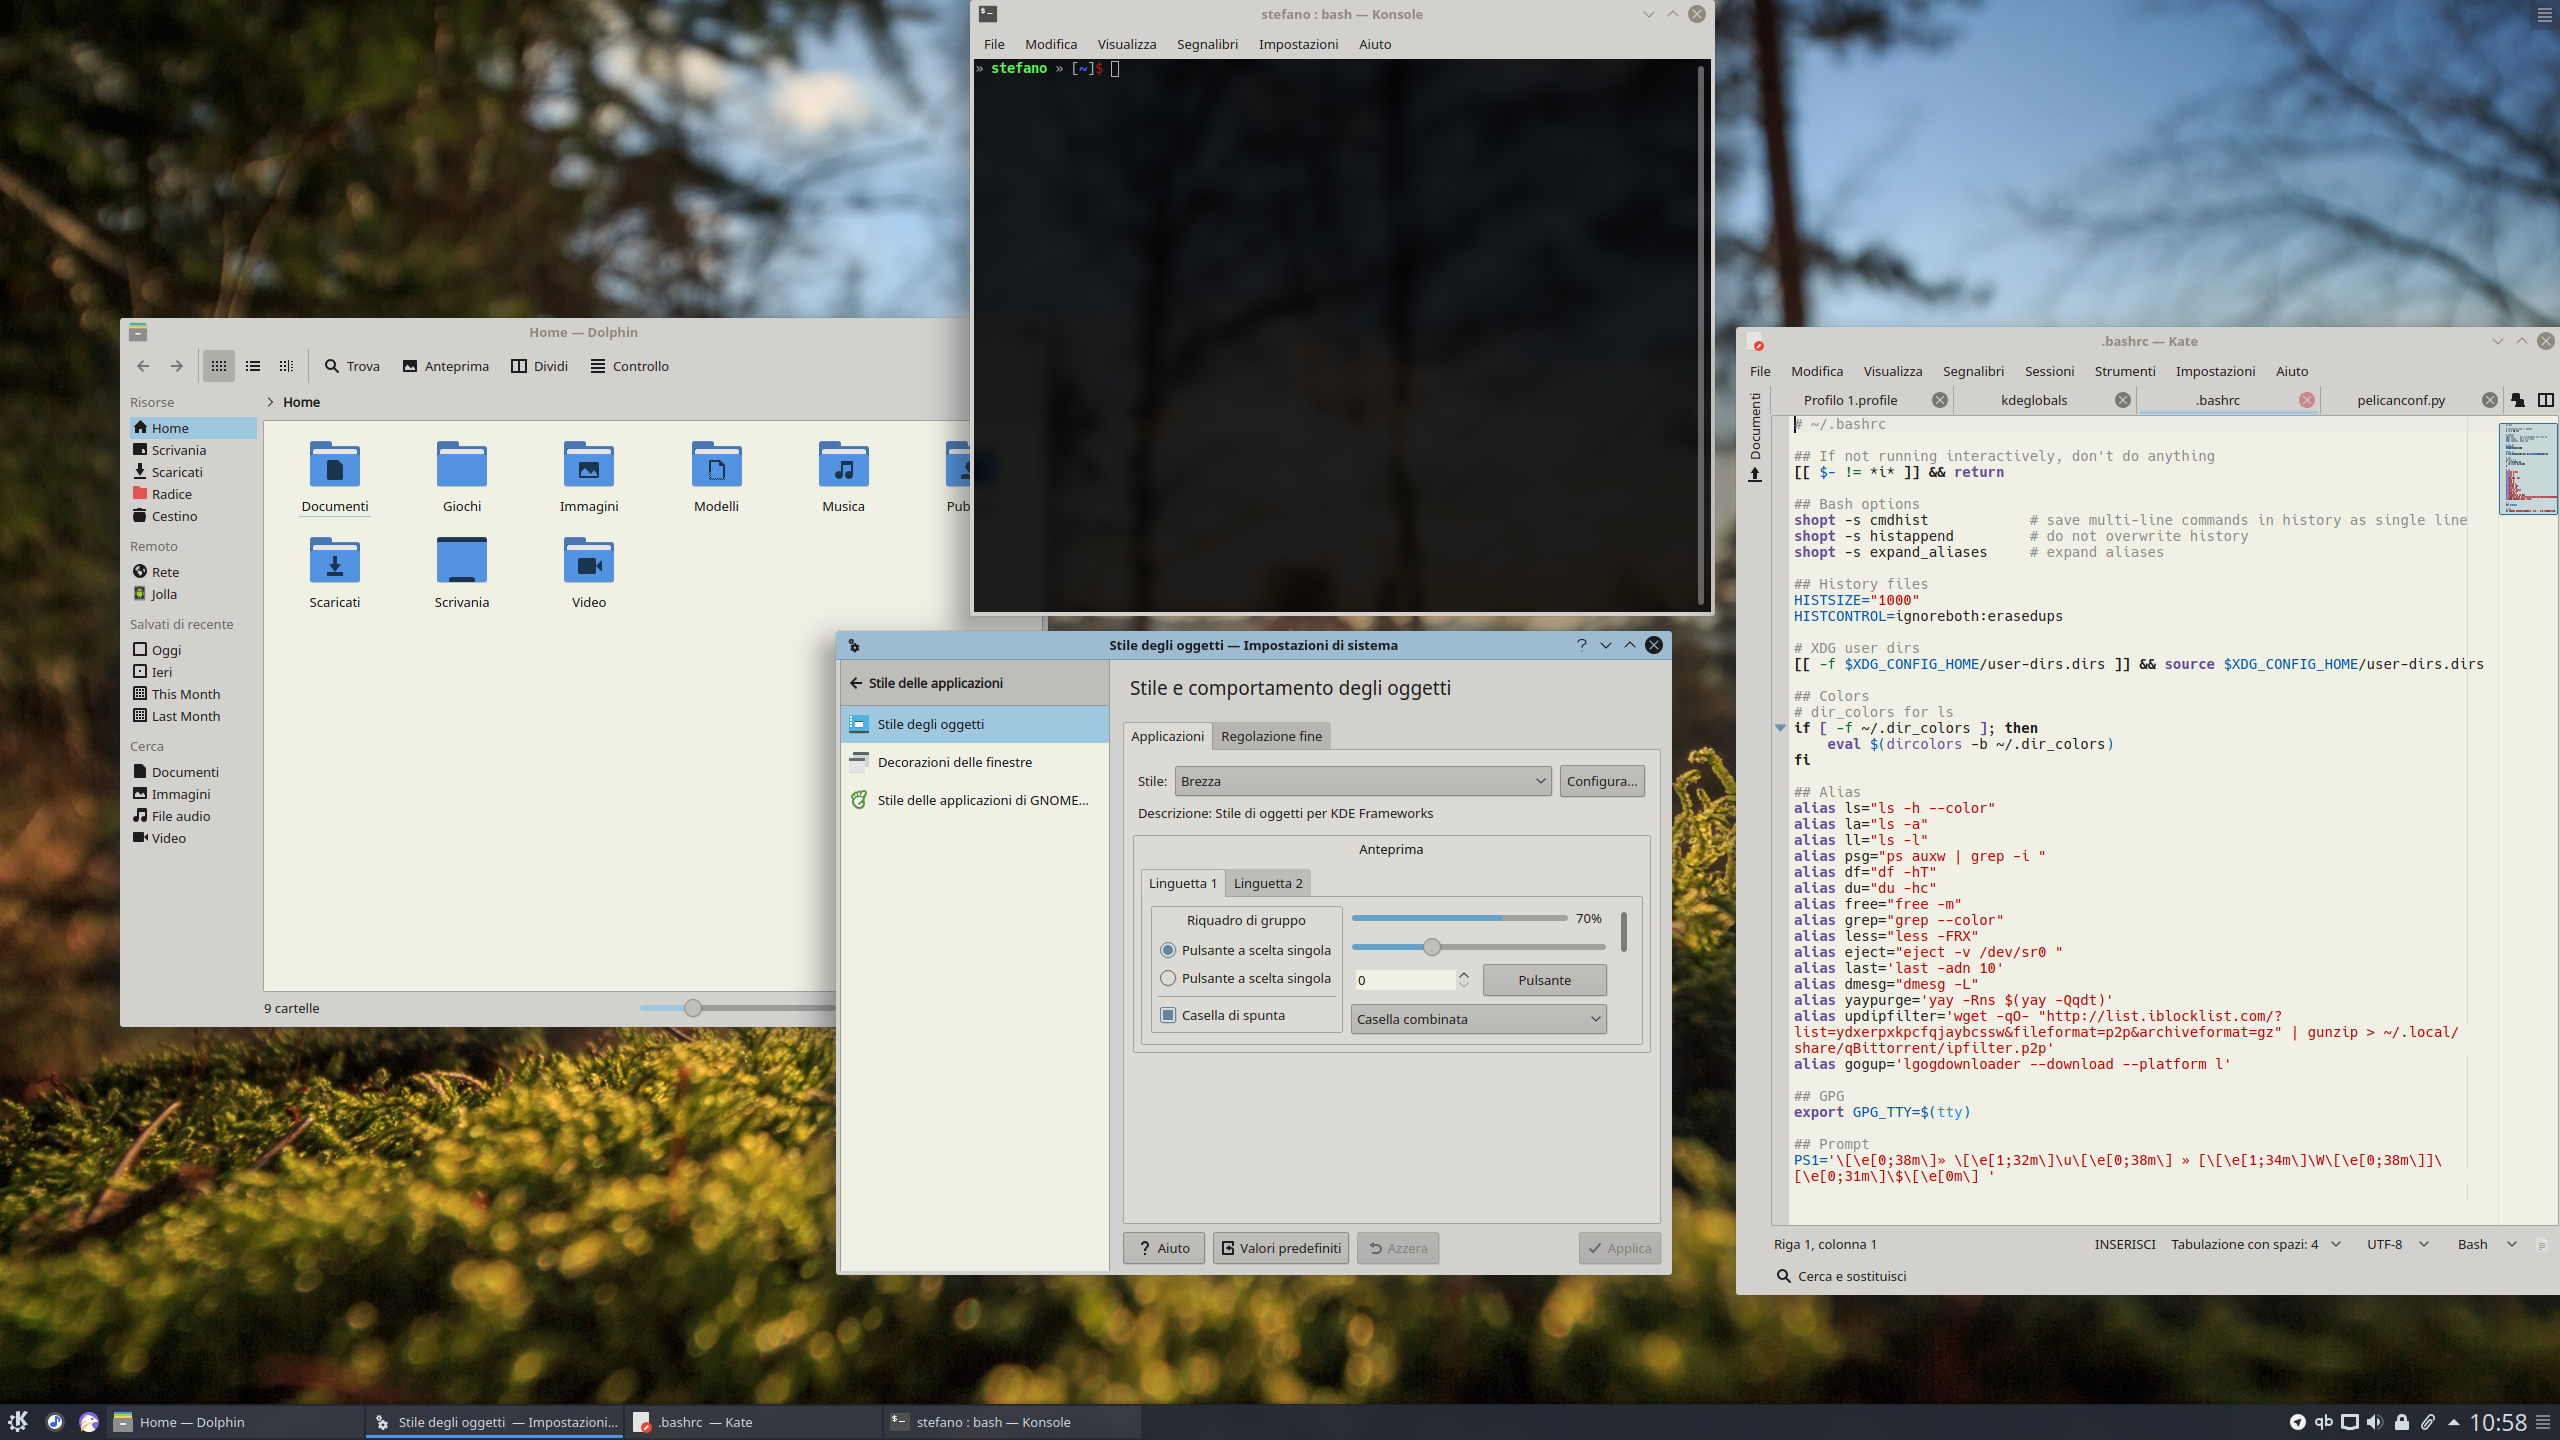Open the Stile style dropdown Brezza

point(1363,781)
